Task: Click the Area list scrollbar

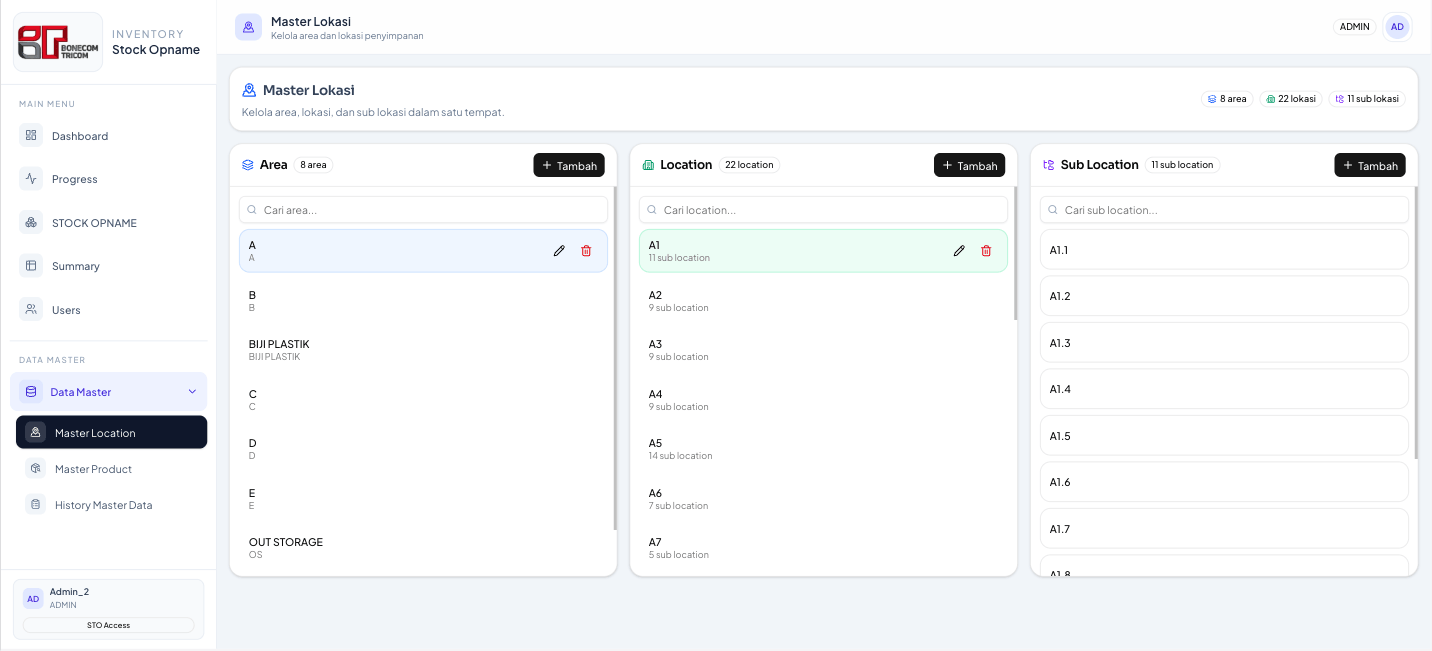Action: [x=615, y=358]
